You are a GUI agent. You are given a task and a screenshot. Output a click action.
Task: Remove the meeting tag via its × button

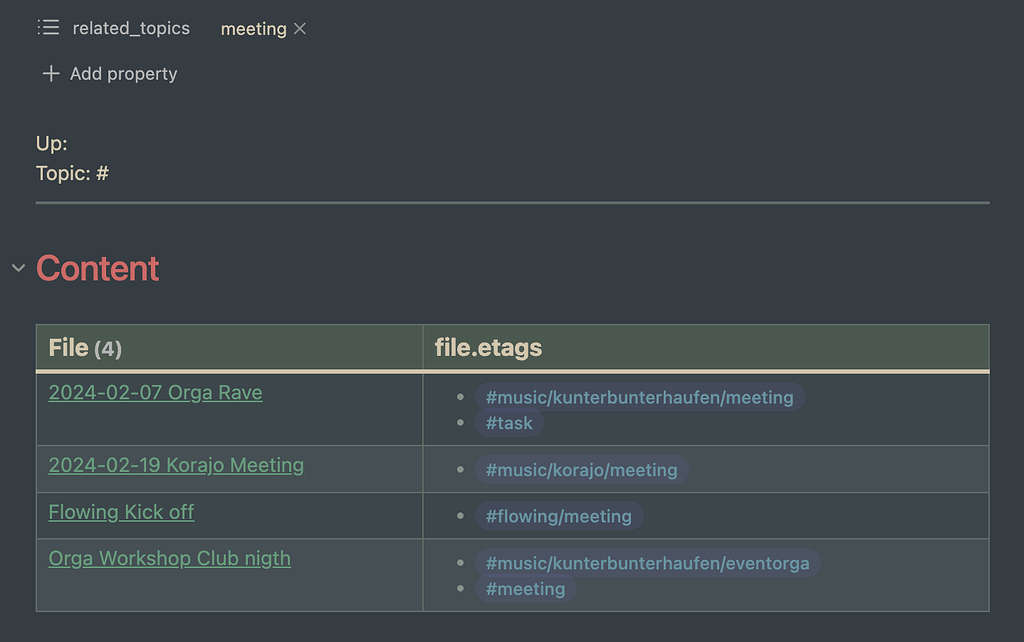tap(299, 29)
